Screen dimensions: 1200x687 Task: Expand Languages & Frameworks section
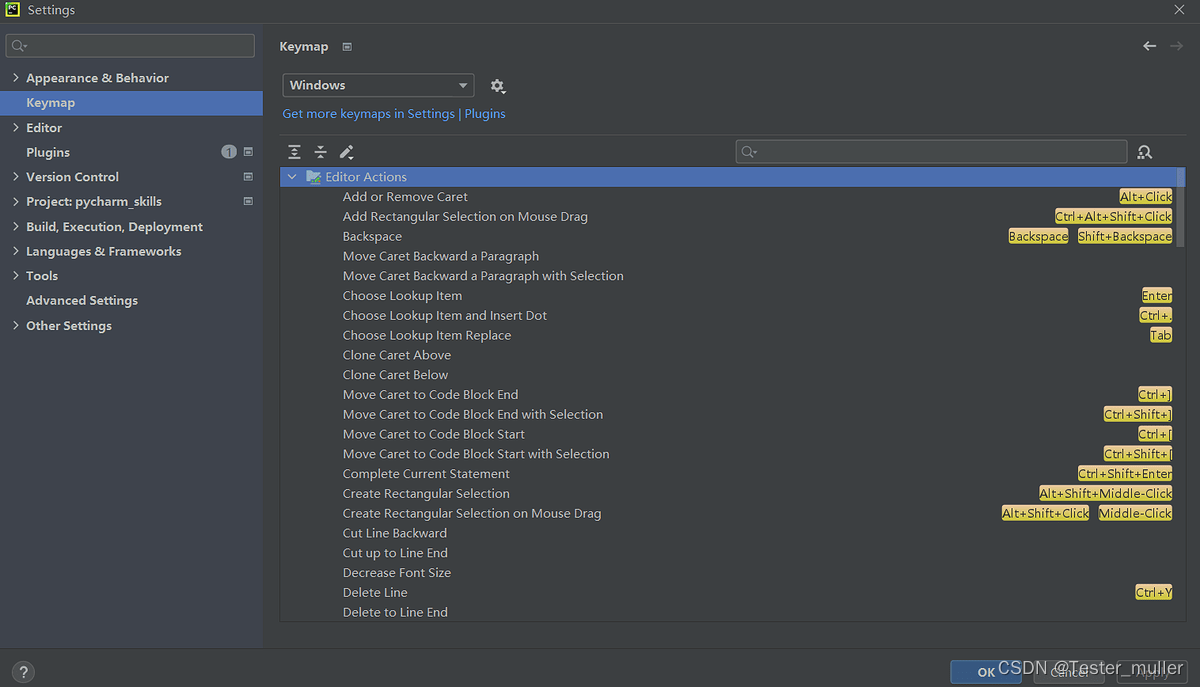coord(15,251)
